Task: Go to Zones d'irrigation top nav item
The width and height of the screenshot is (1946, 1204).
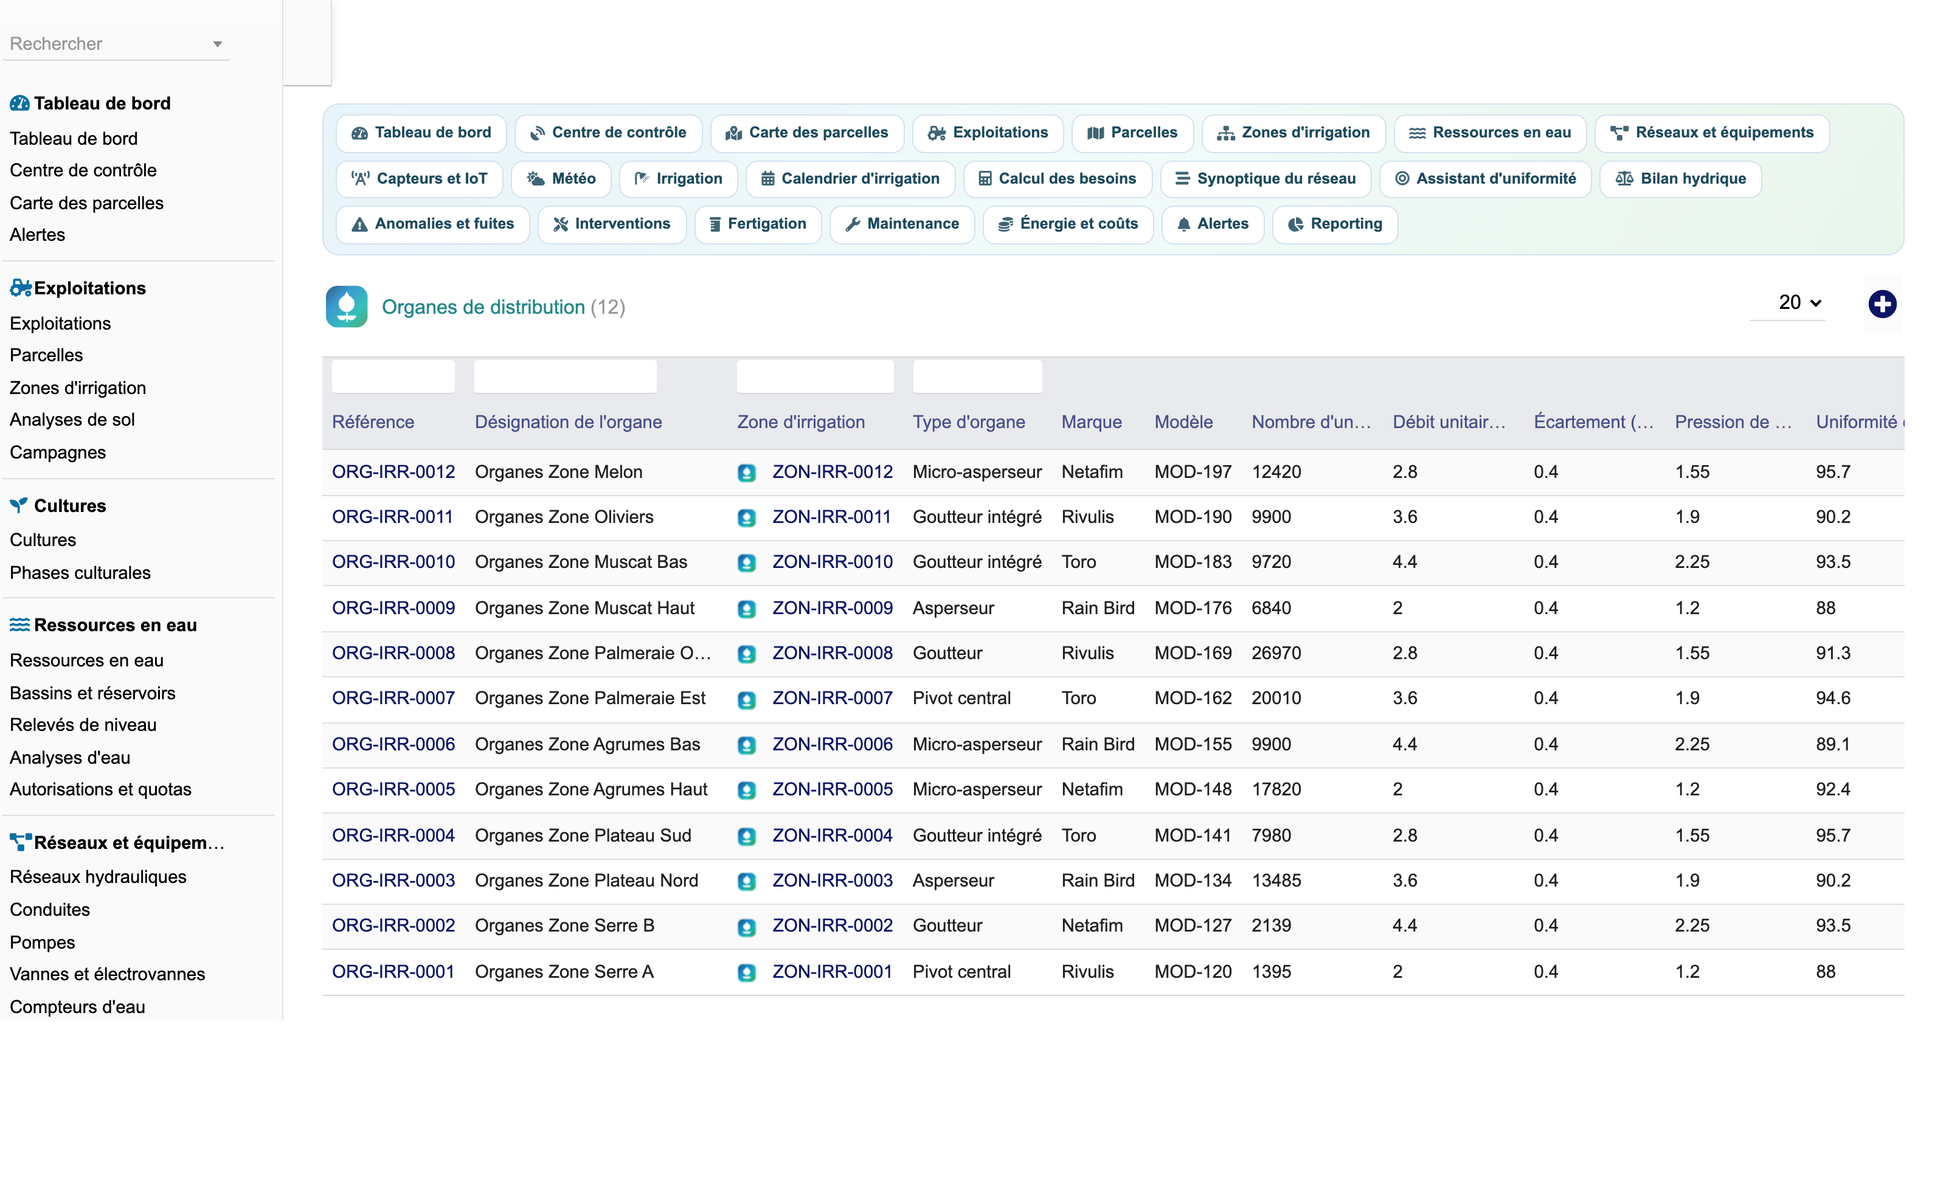Action: click(x=1293, y=133)
